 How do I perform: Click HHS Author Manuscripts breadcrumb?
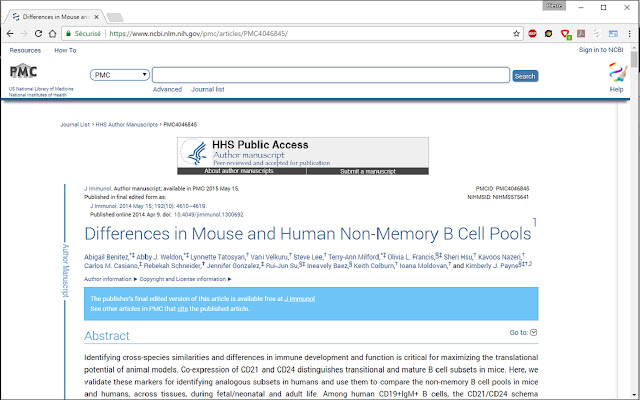pyautogui.click(x=127, y=124)
